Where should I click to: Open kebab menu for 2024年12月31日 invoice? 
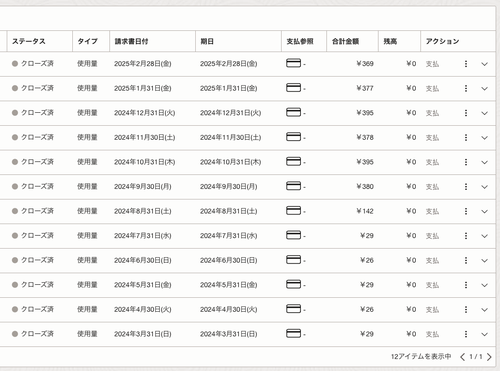tap(466, 113)
